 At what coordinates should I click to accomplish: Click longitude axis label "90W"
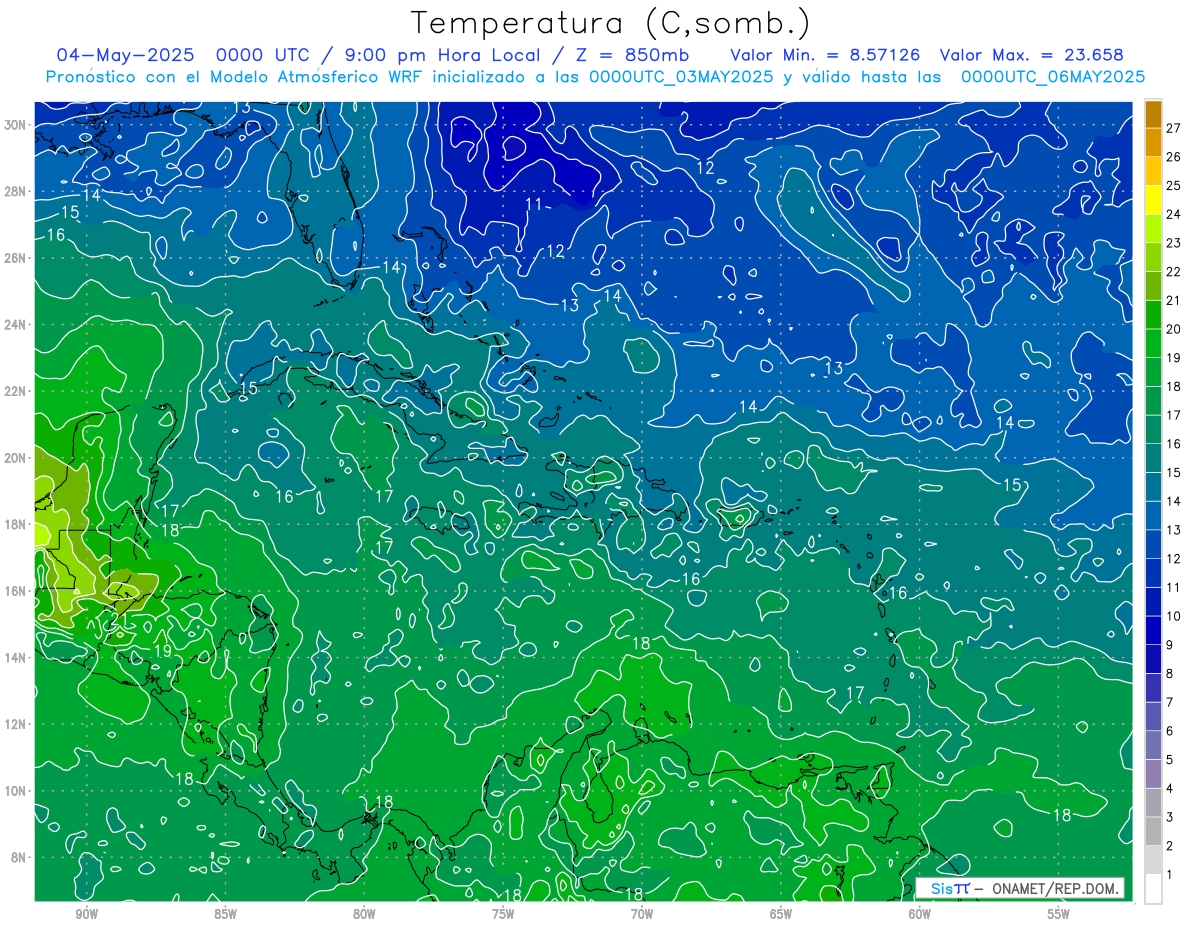click(x=86, y=914)
